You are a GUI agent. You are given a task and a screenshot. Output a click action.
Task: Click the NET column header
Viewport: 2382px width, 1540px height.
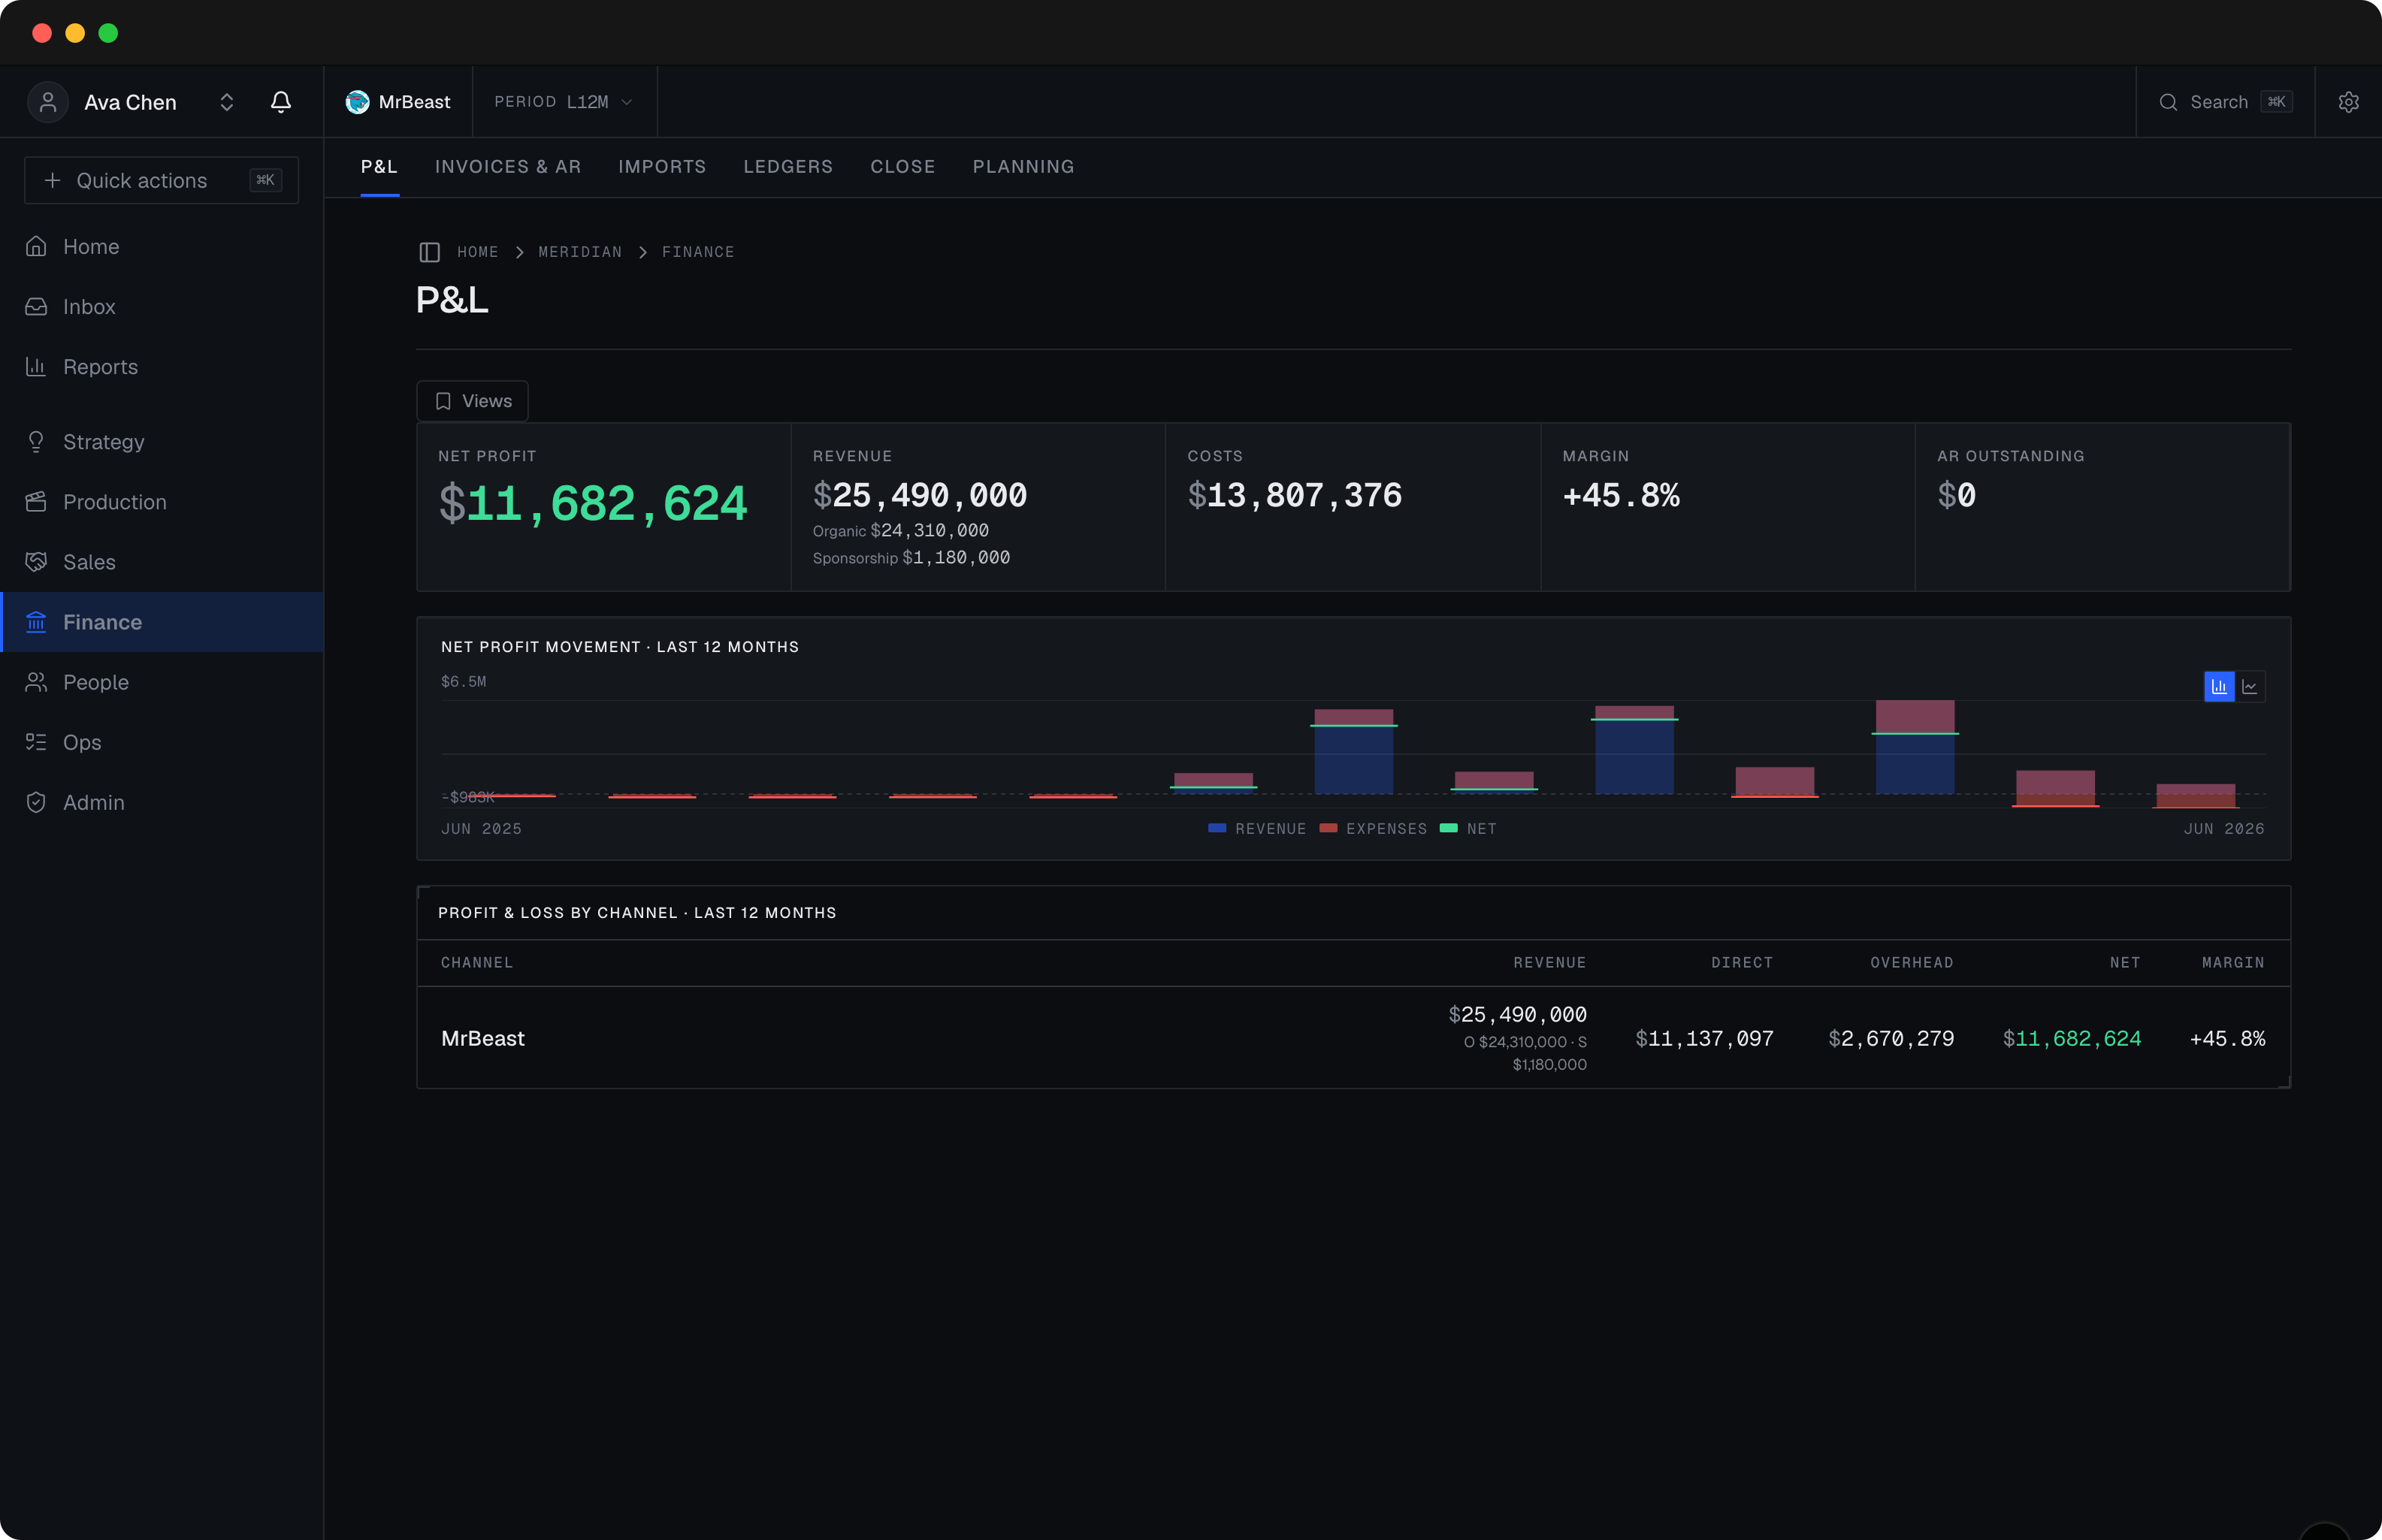pos(2125,962)
